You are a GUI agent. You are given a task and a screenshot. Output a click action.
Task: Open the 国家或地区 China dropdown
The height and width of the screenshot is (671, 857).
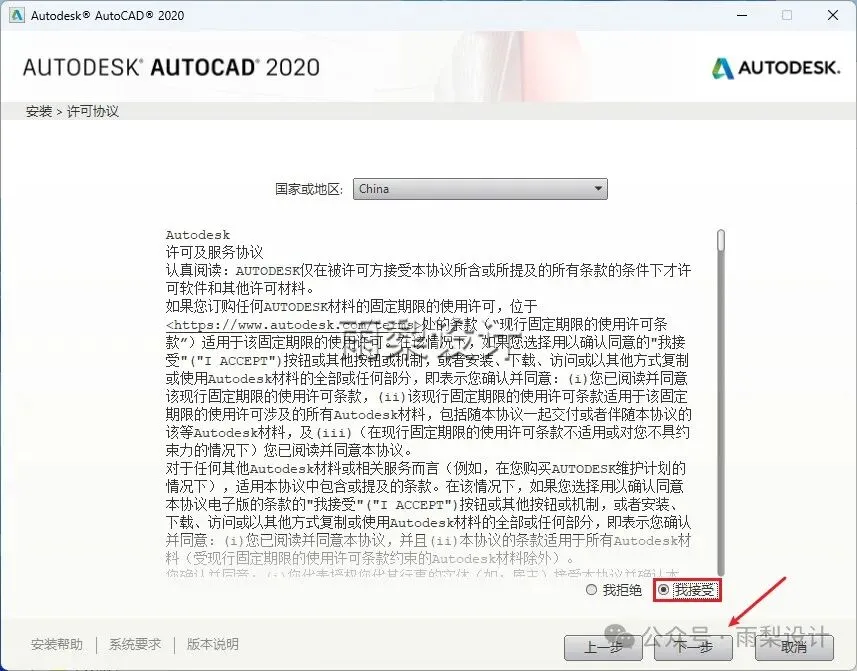coord(480,189)
